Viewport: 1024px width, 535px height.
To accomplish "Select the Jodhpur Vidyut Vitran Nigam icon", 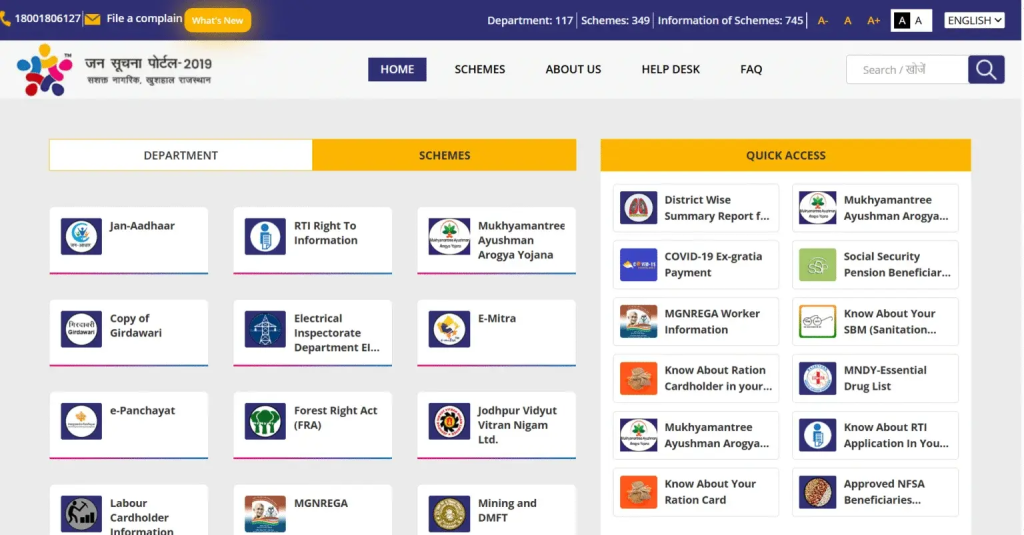I will [449, 421].
